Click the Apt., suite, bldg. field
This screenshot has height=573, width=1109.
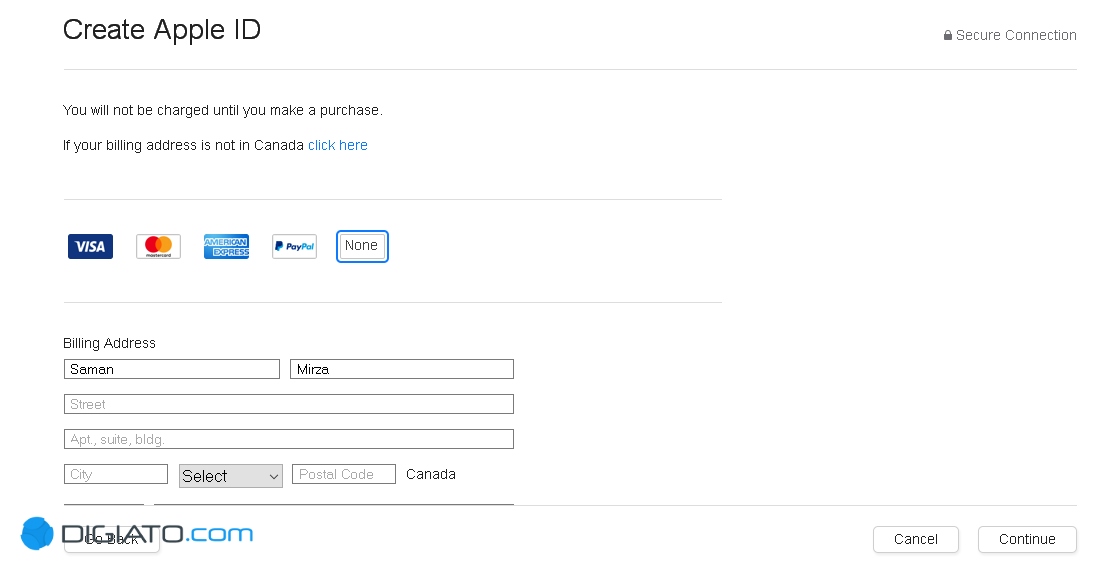coord(289,439)
